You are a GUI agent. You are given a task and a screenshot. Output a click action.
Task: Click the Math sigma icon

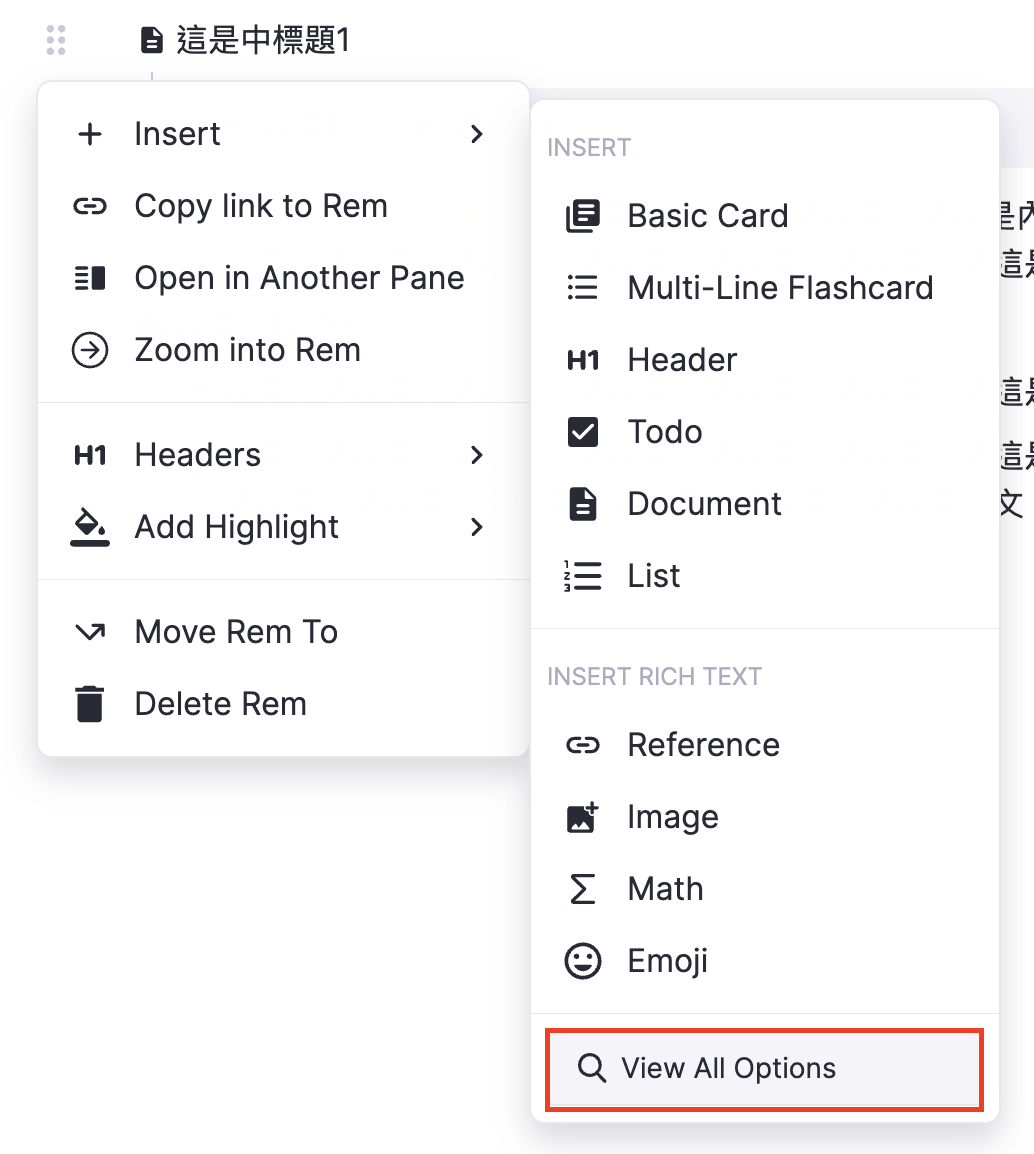[x=583, y=889]
